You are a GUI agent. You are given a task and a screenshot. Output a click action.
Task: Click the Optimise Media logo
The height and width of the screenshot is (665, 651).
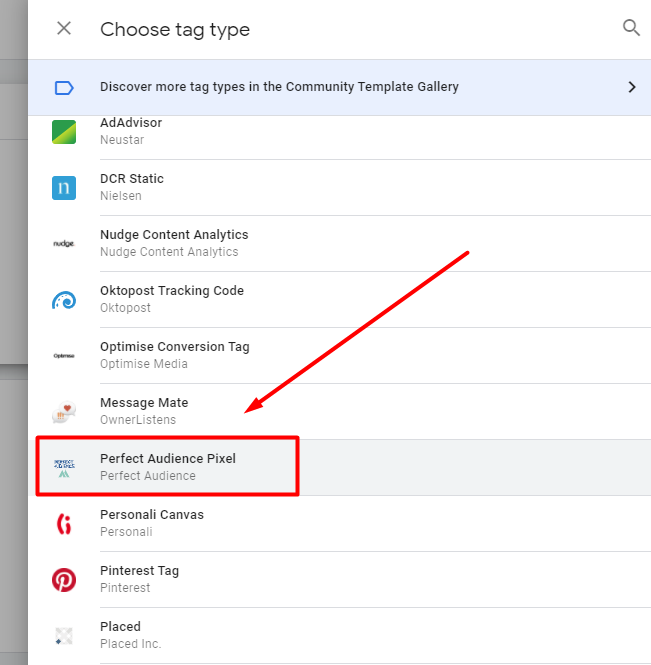point(64,356)
